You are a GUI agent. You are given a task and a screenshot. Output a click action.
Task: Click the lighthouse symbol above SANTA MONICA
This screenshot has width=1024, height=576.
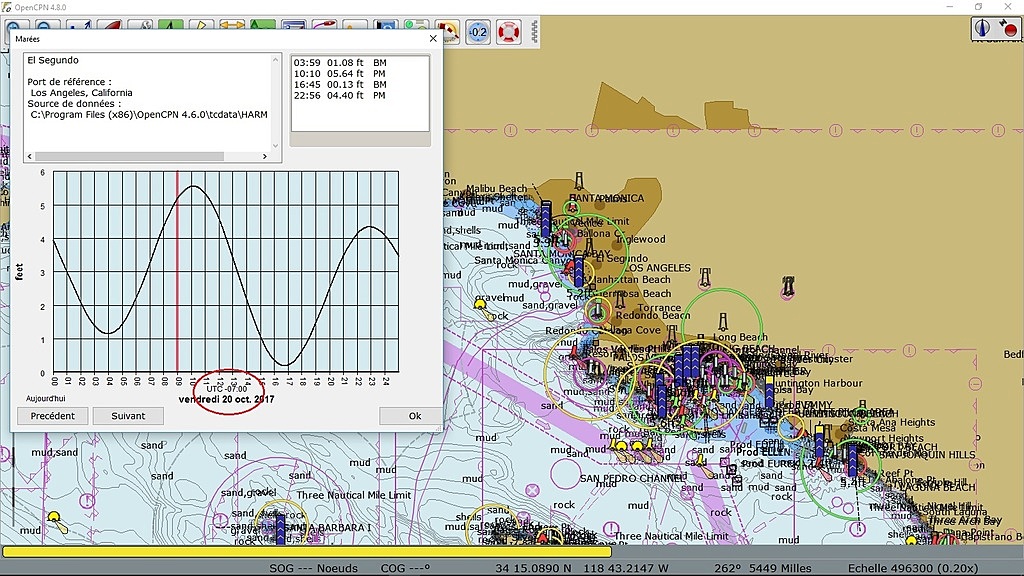pyautogui.click(x=579, y=181)
